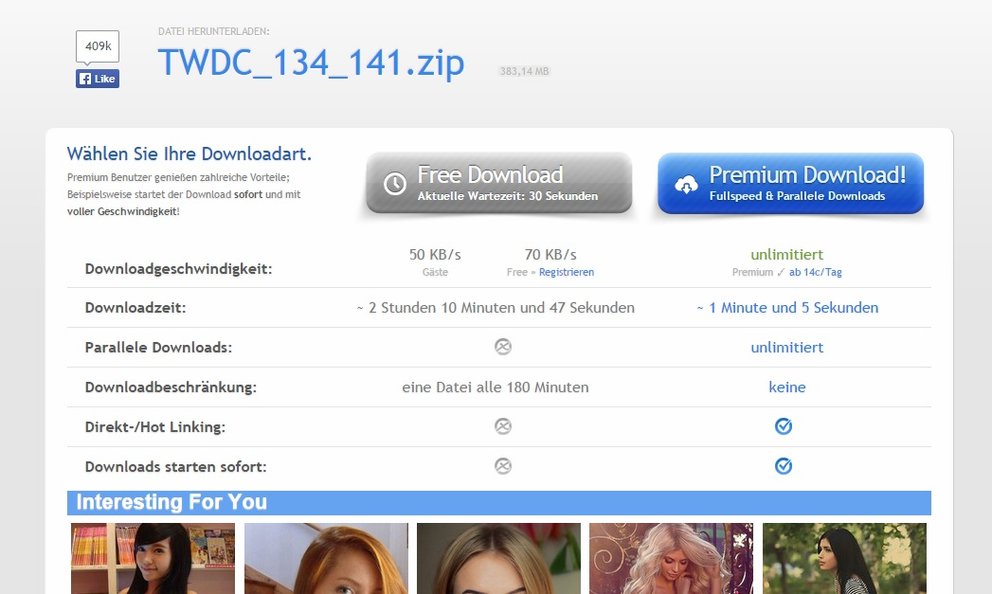Viewport: 992px width, 594px height.
Task: Click the keine value in Downloadbeschränkung row
Action: click(787, 387)
